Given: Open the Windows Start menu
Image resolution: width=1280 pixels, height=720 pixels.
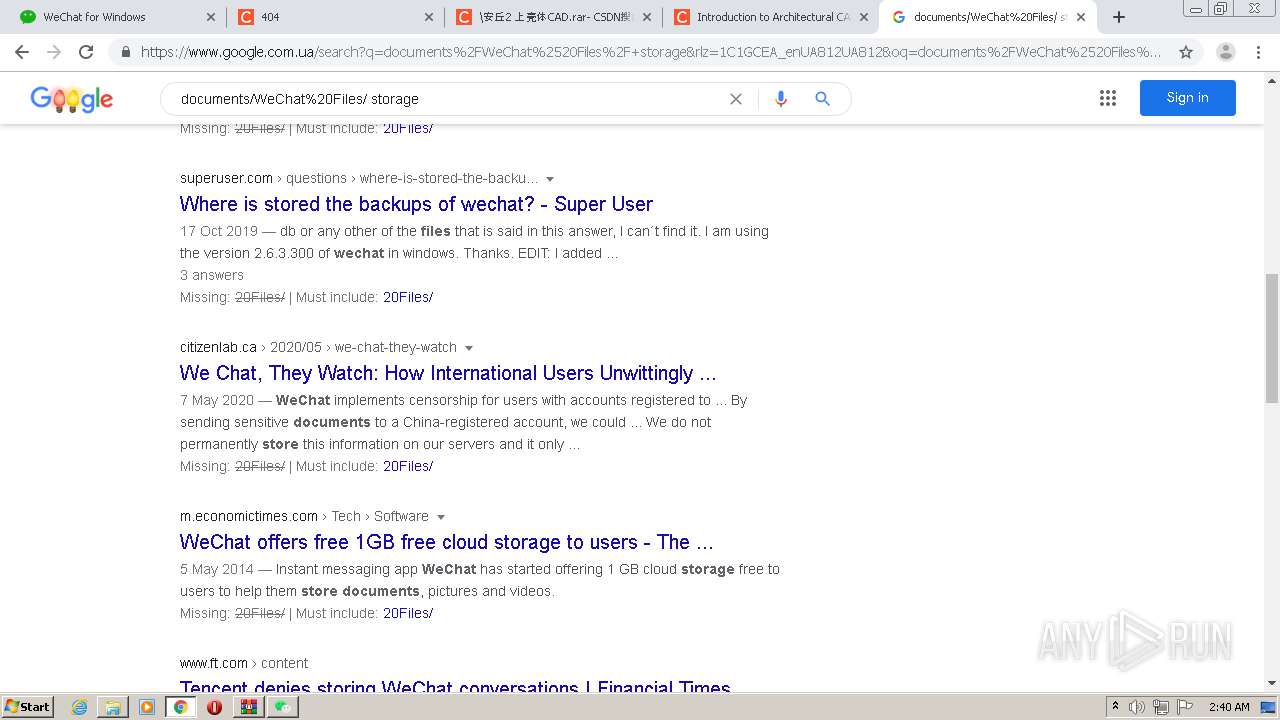Looking at the screenshot, I should coord(28,707).
